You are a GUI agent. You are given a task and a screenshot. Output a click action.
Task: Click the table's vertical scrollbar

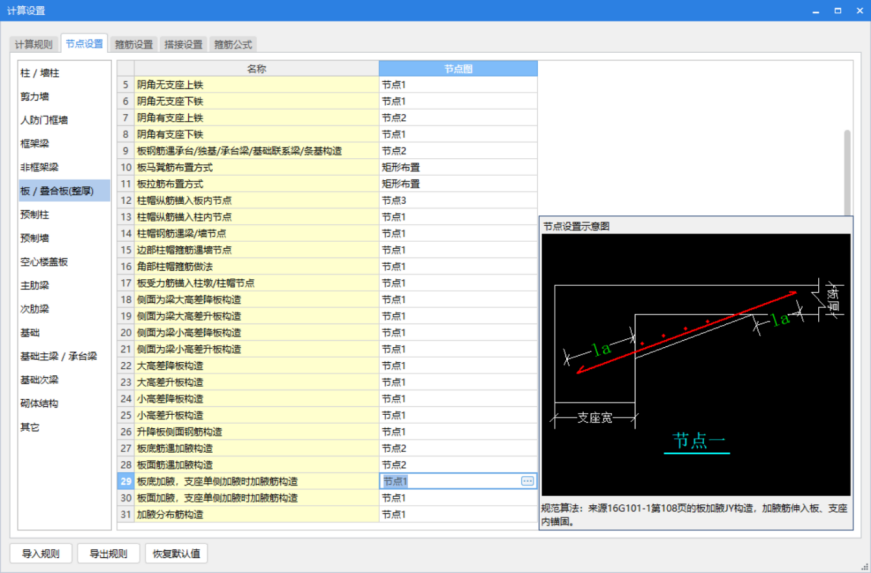click(x=847, y=172)
